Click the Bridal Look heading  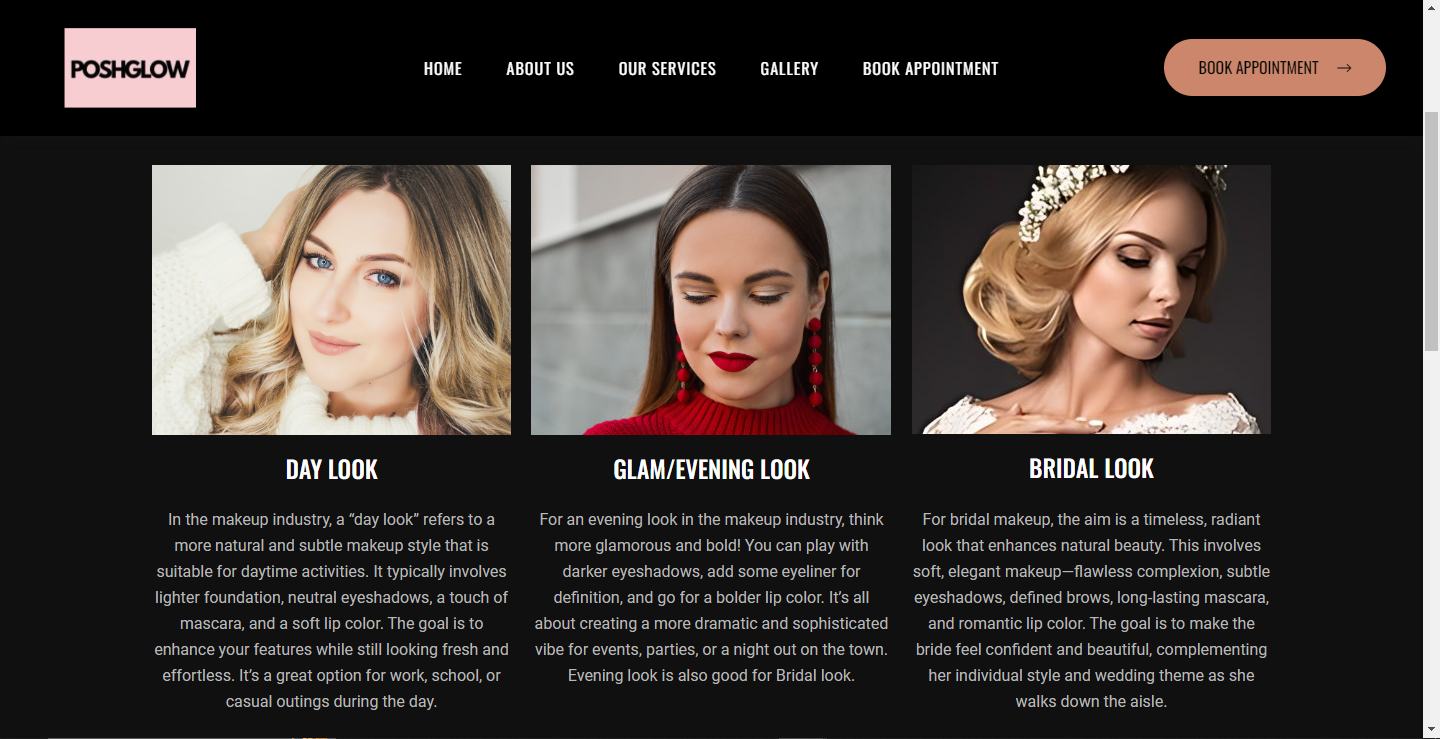tap(1091, 468)
